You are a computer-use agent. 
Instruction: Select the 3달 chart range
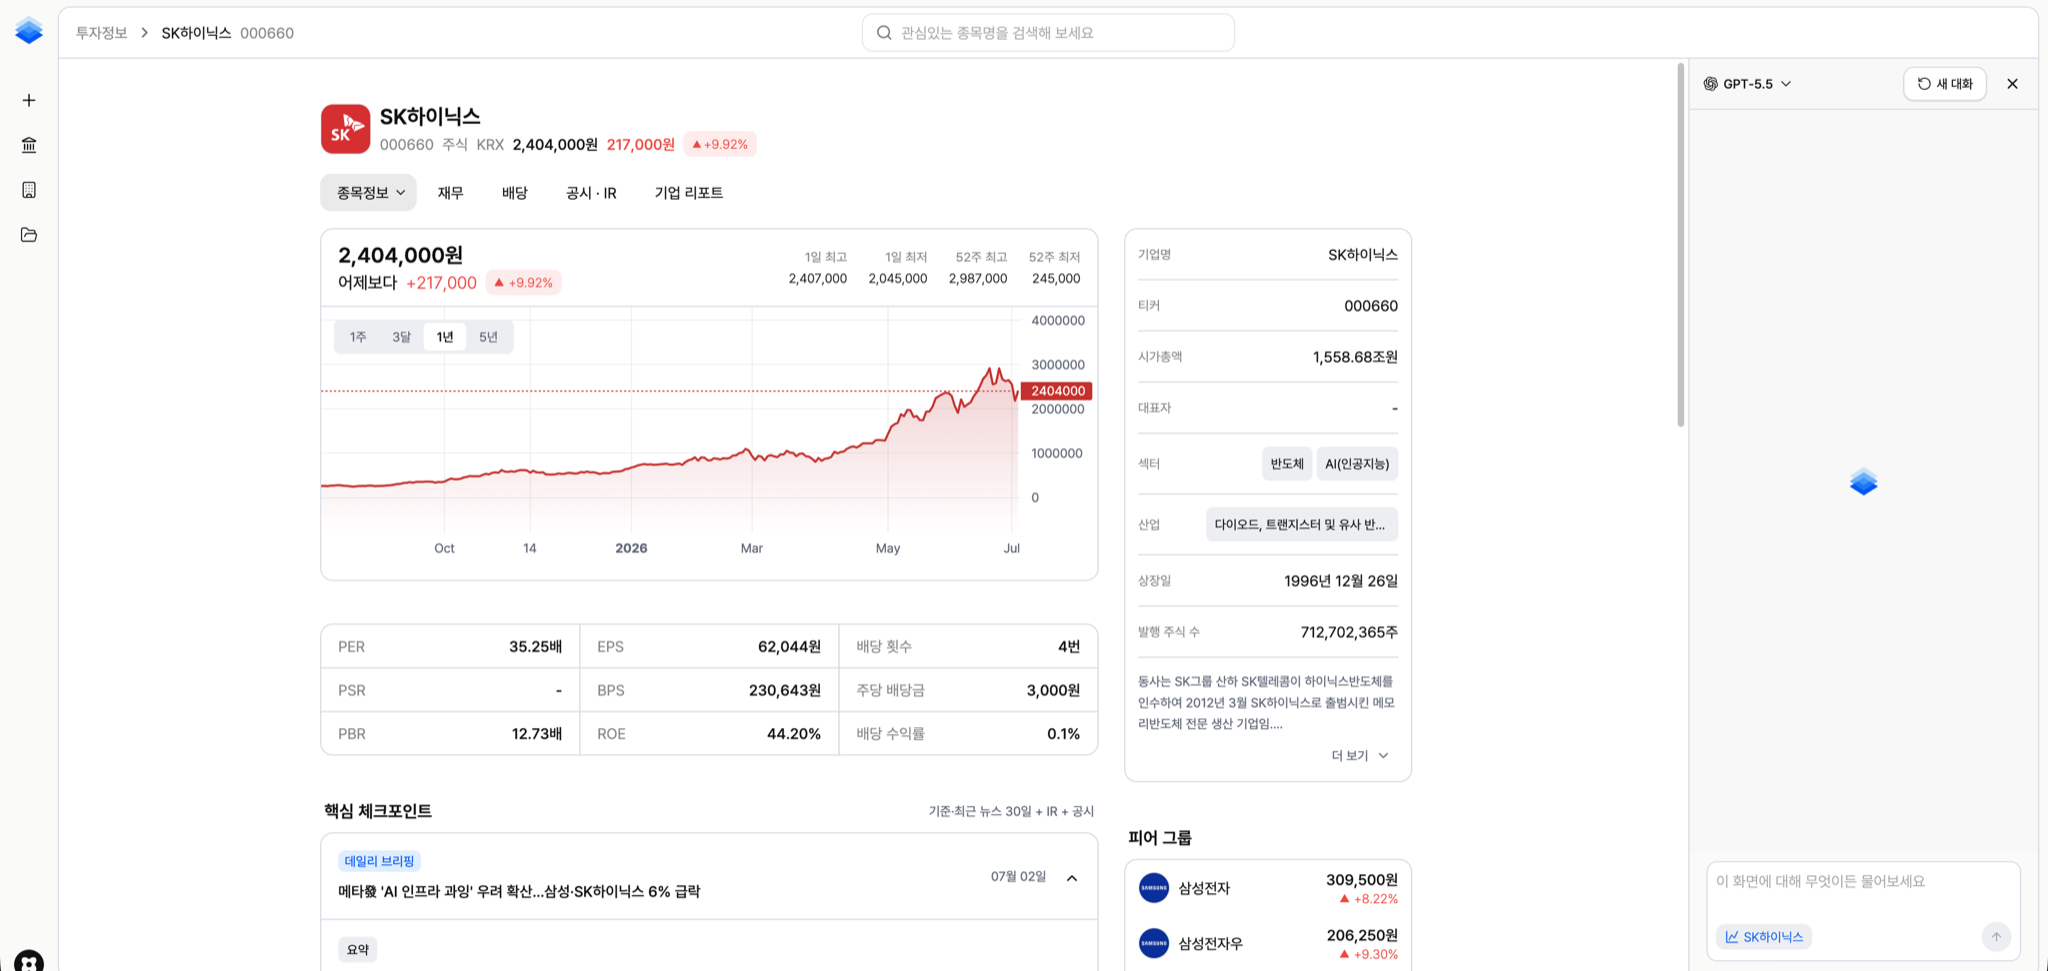click(x=401, y=337)
